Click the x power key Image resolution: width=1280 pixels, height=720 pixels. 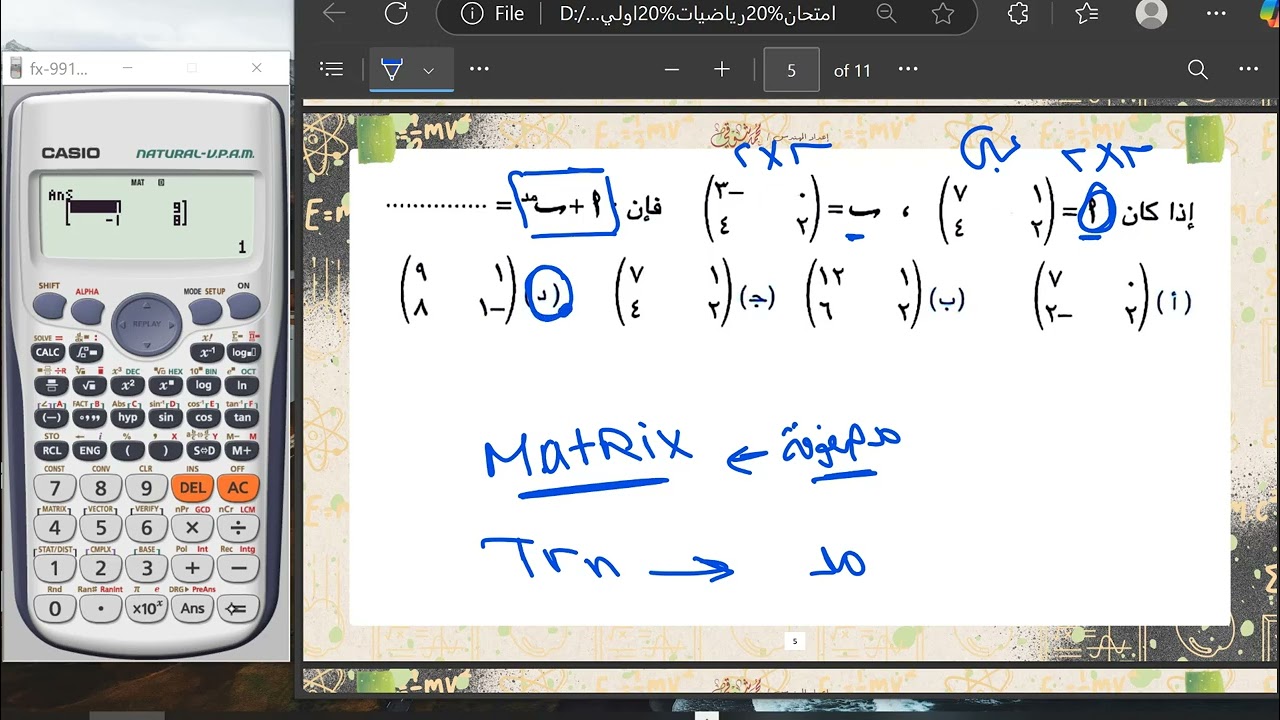(166, 385)
